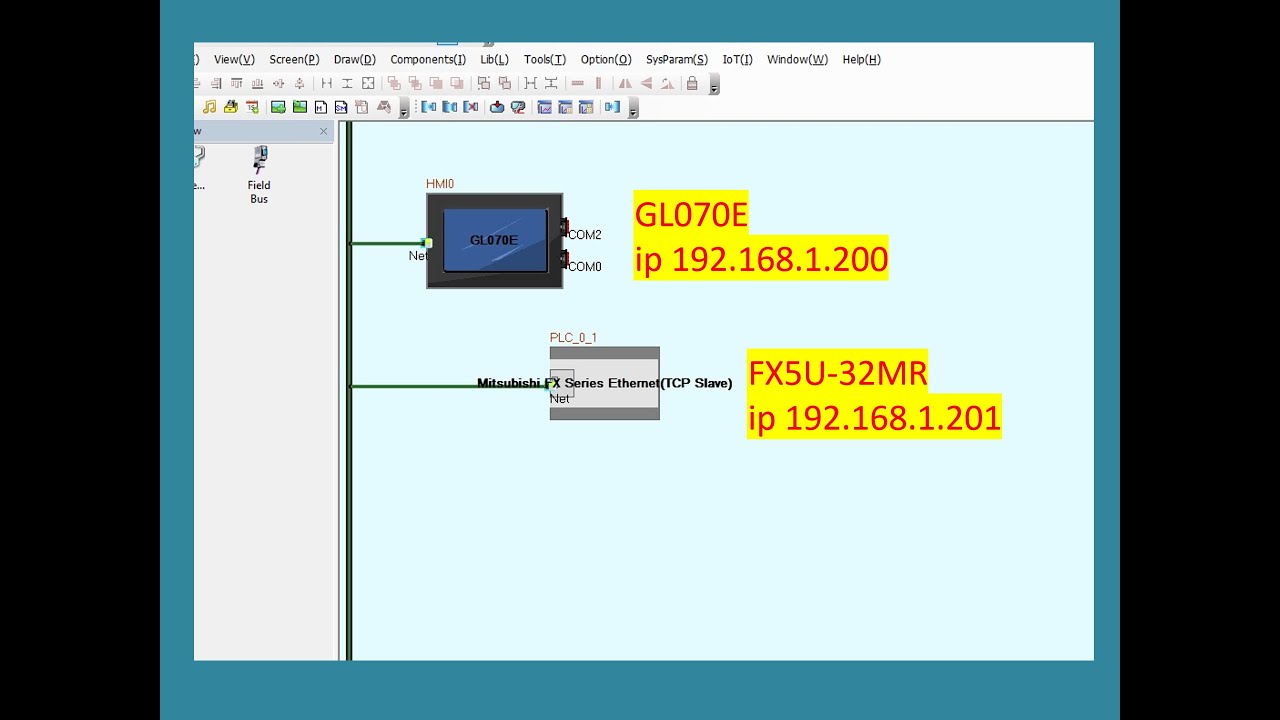The width and height of the screenshot is (1280, 720).
Task: Click the flip horizontal icon
Action: pyautogui.click(x=625, y=84)
